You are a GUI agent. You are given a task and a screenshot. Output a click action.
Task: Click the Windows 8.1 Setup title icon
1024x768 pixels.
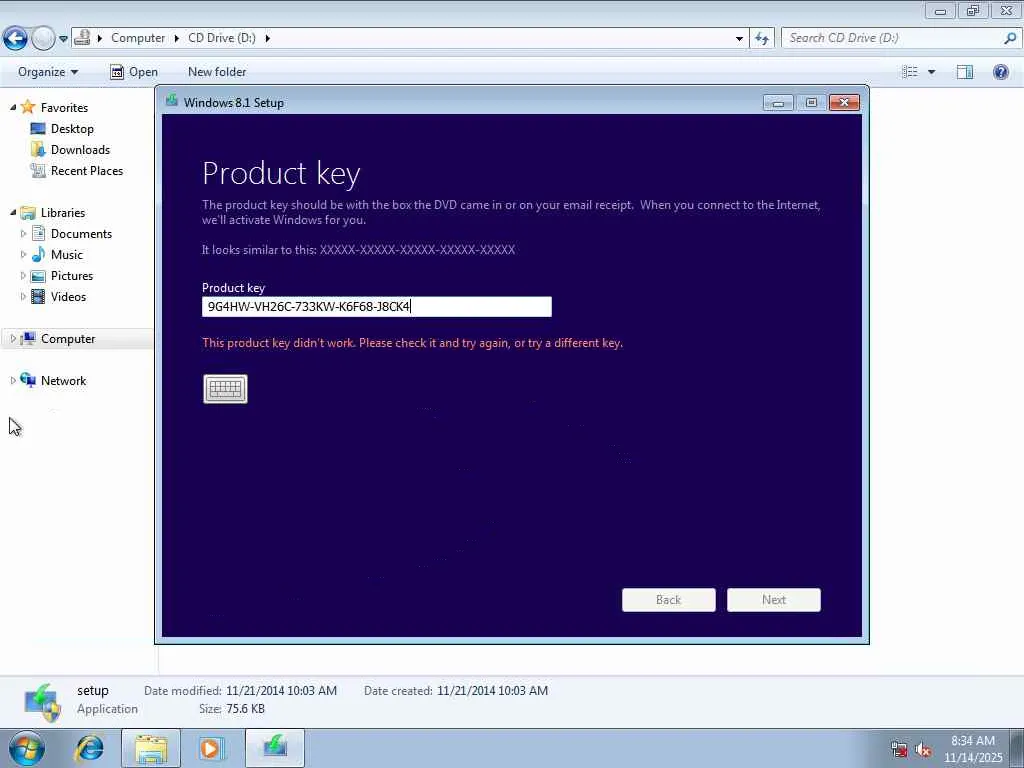[x=172, y=101]
